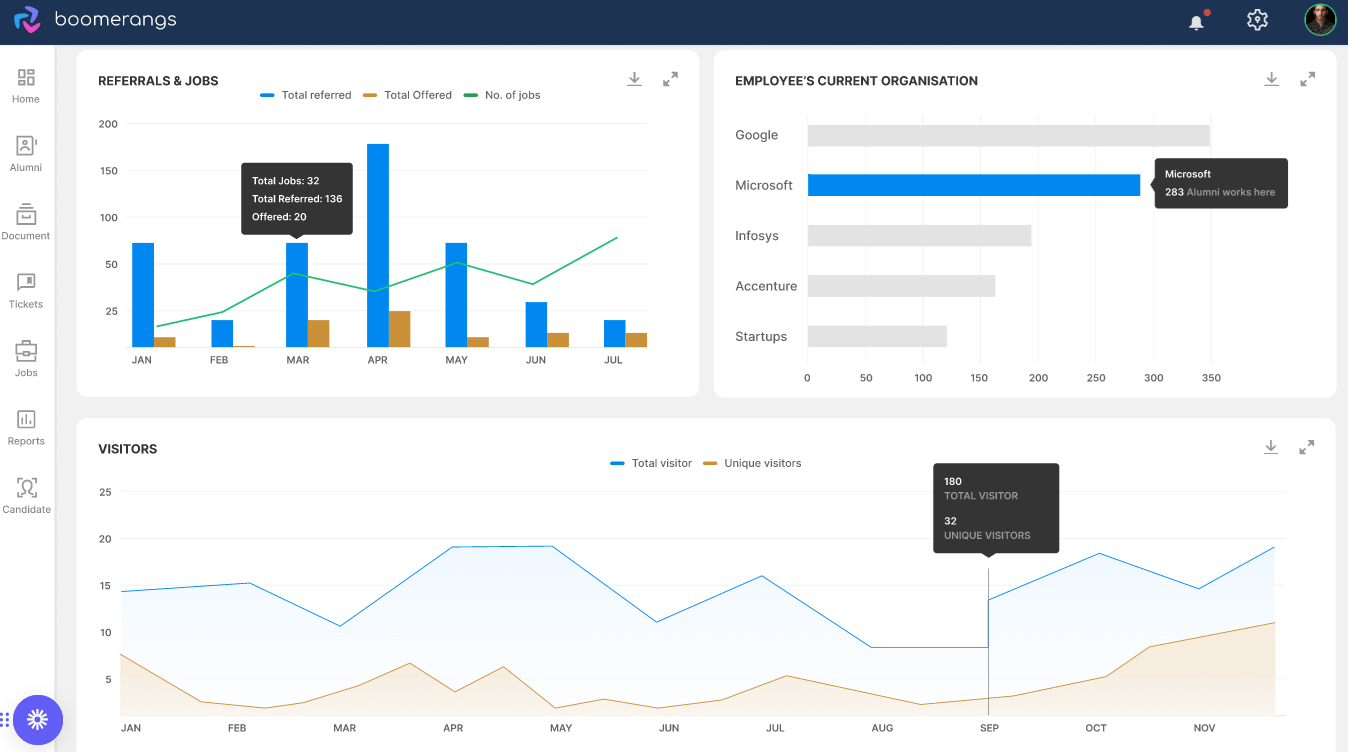Image resolution: width=1348 pixels, height=752 pixels.
Task: Click the JUL label in Referrals chart
Action: (x=614, y=360)
